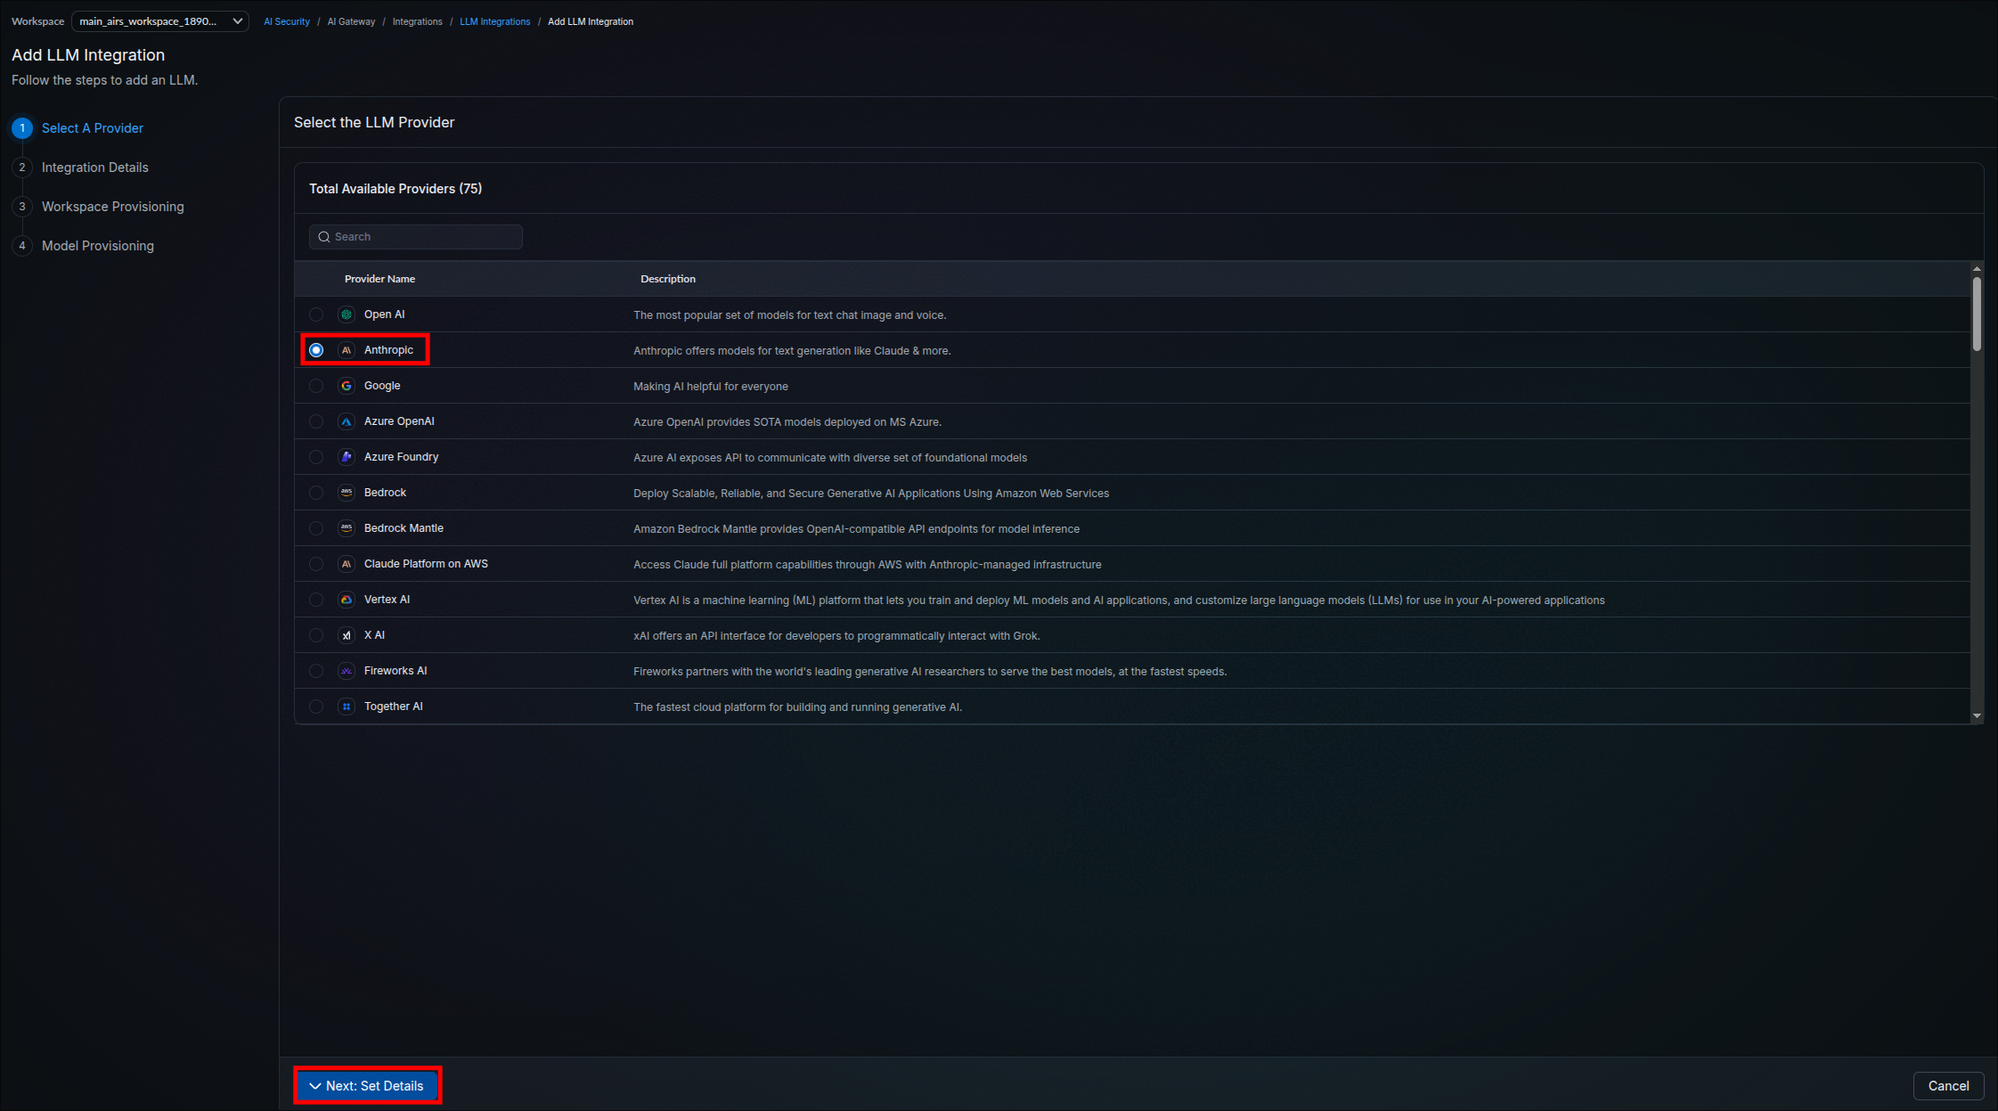Click the Integrations breadcrumb

click(x=417, y=21)
